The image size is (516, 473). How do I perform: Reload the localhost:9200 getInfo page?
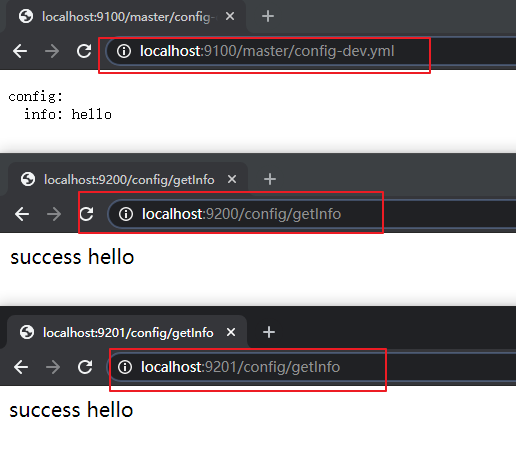[x=86, y=214]
